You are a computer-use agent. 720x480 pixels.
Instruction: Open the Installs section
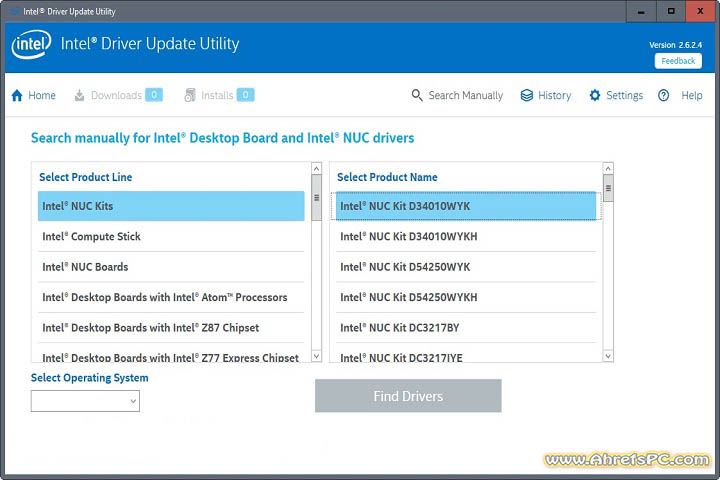[219, 95]
